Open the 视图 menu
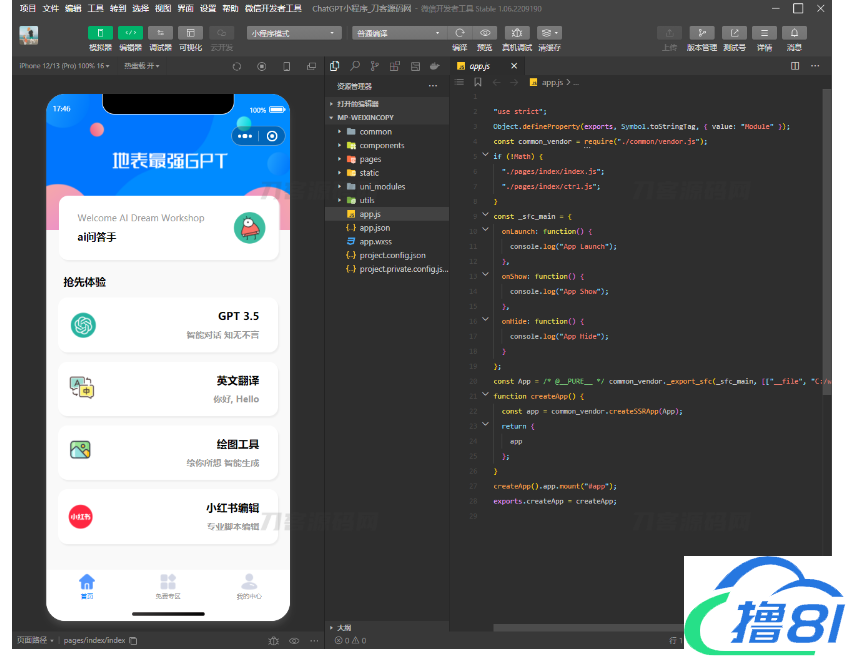Screen dimensions: 846x656 coord(162,9)
